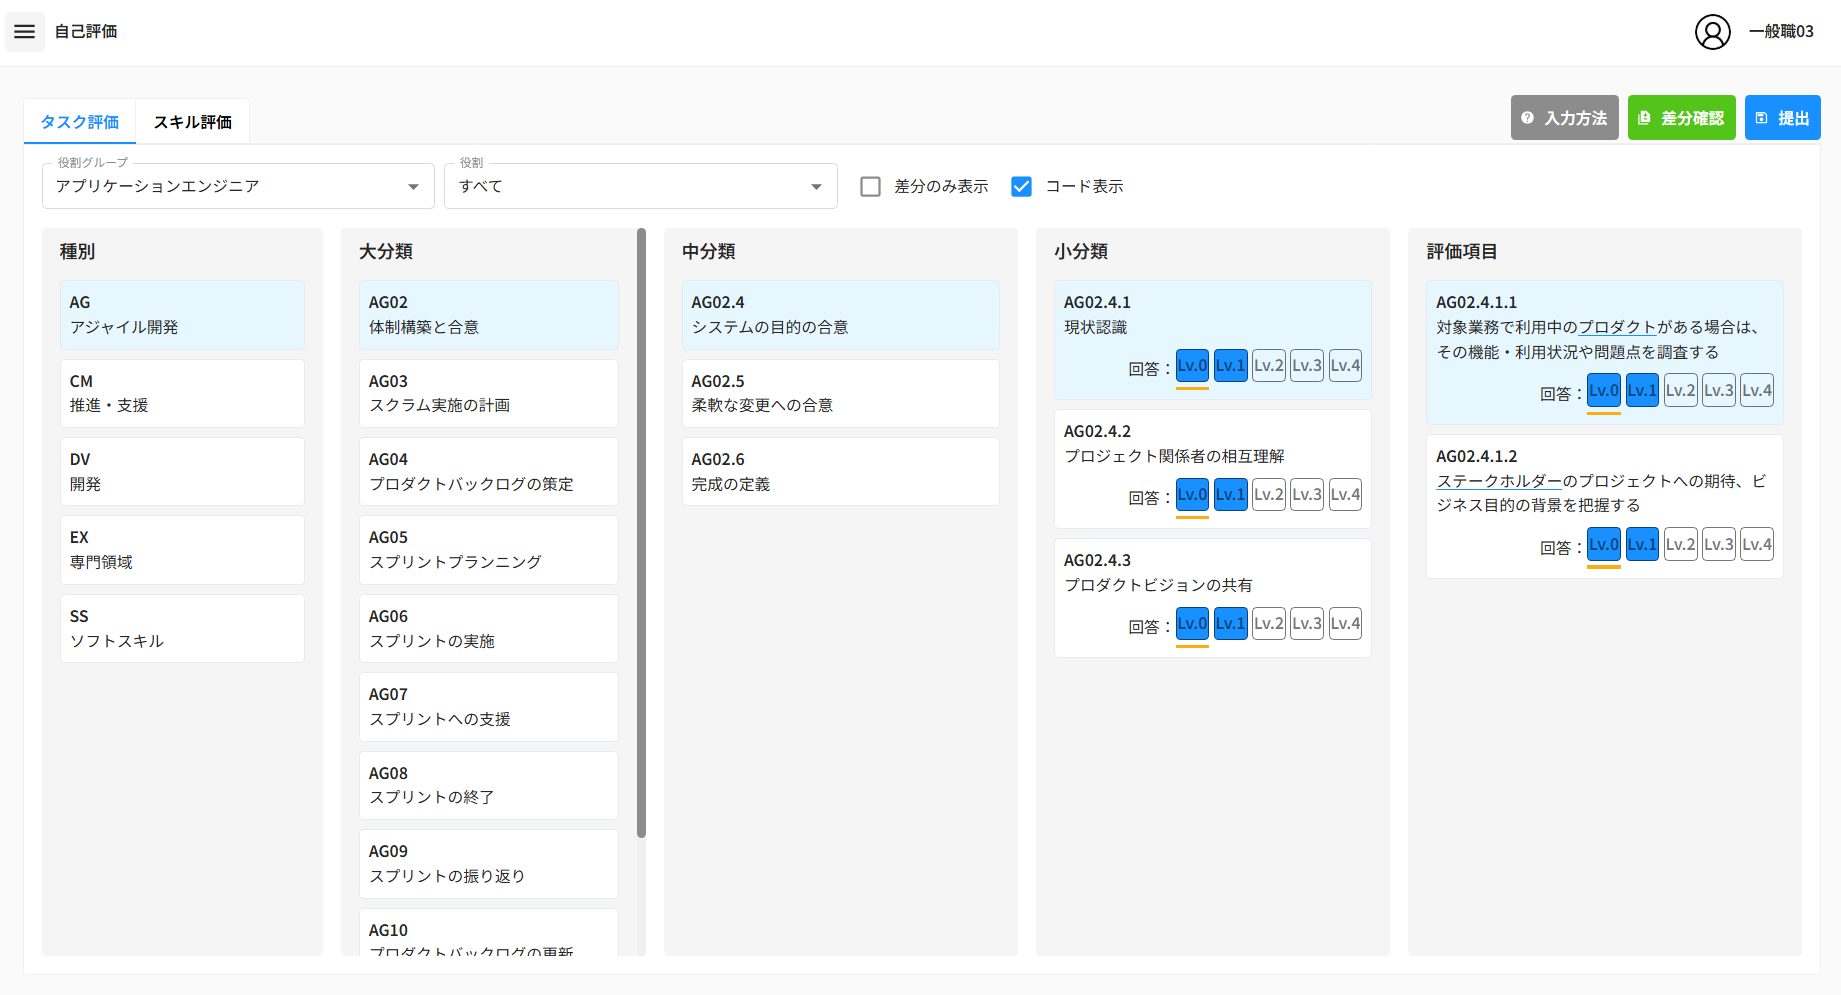Select AG02 体制構築と合意

[488, 315]
